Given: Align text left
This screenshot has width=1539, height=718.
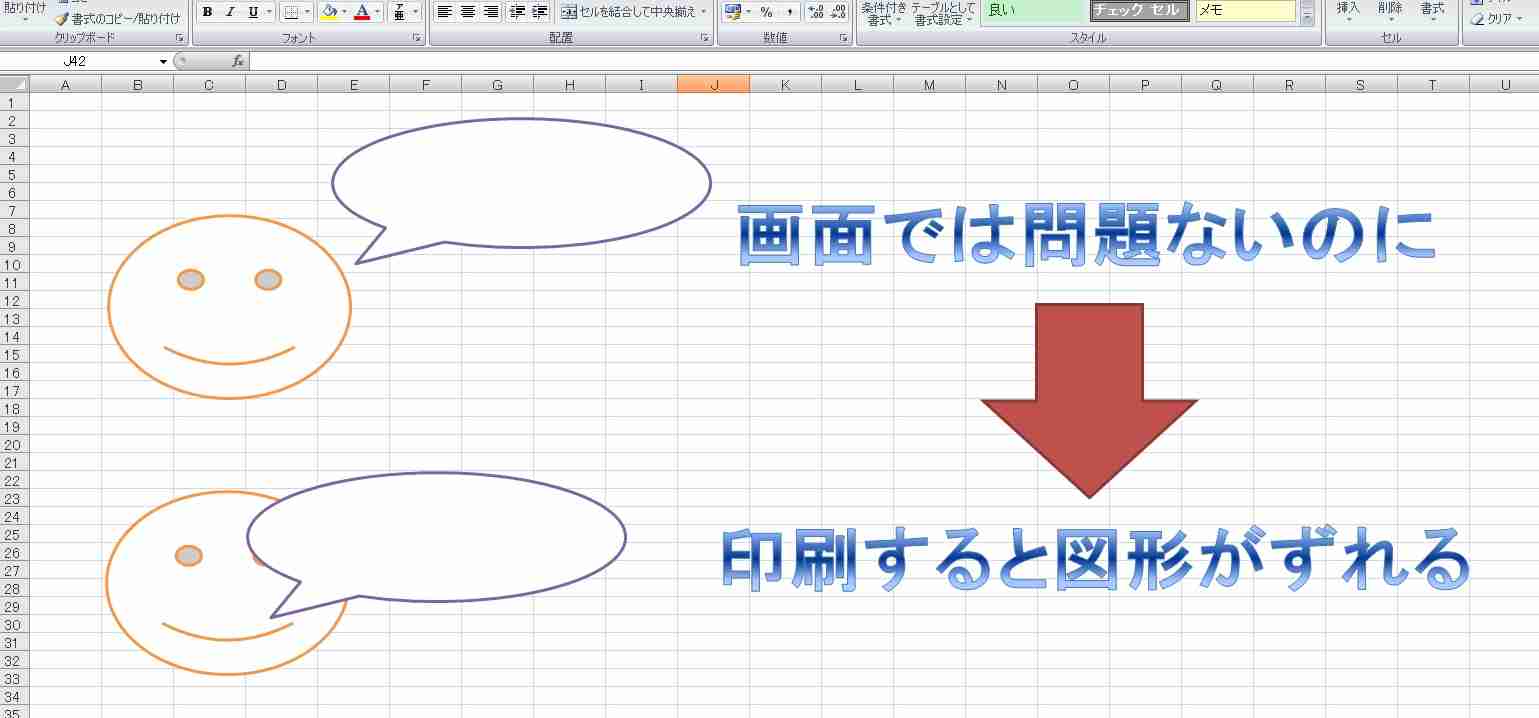Looking at the screenshot, I should tap(445, 12).
